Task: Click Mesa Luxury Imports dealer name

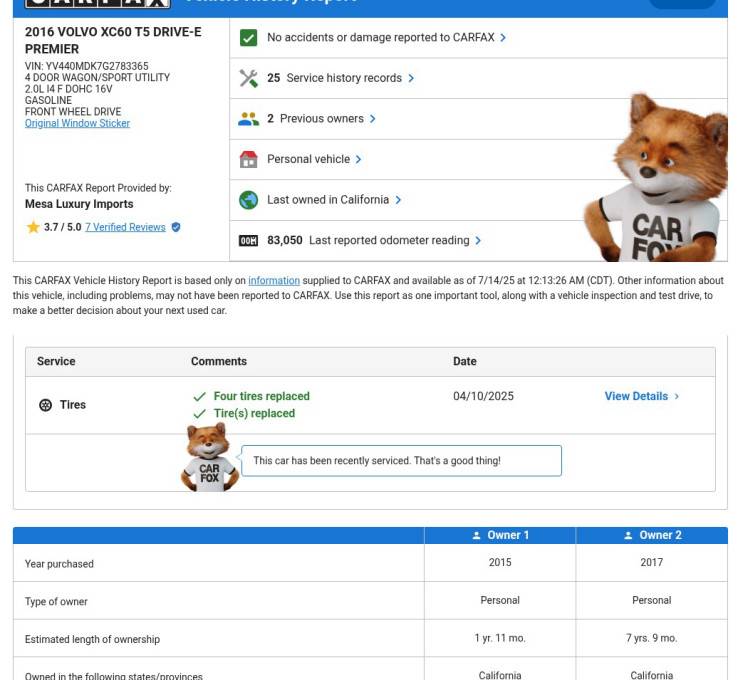Action: pyautogui.click(x=79, y=204)
